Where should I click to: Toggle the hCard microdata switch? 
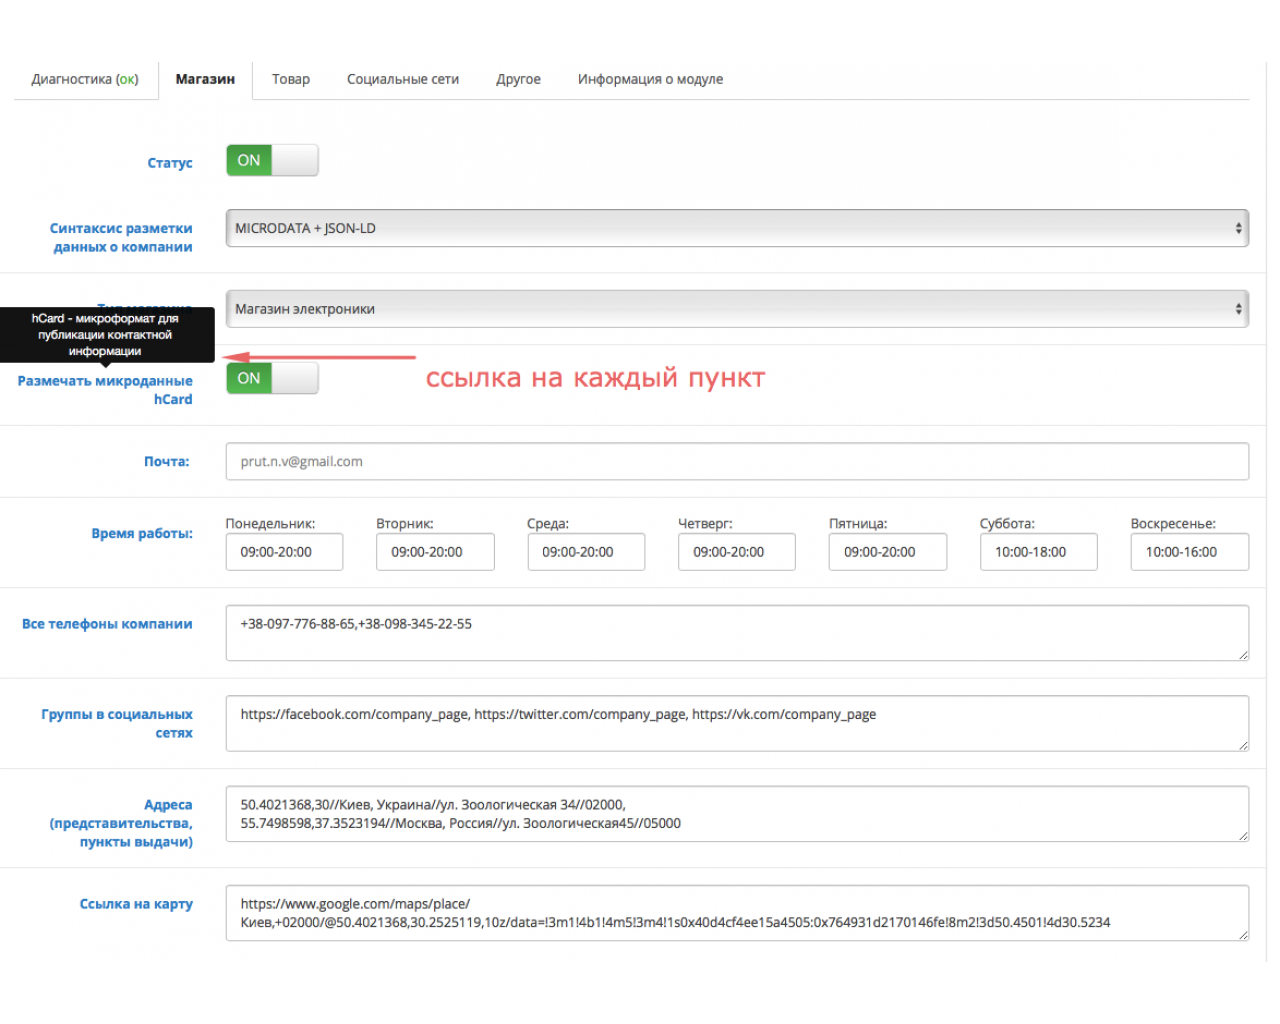click(x=272, y=378)
